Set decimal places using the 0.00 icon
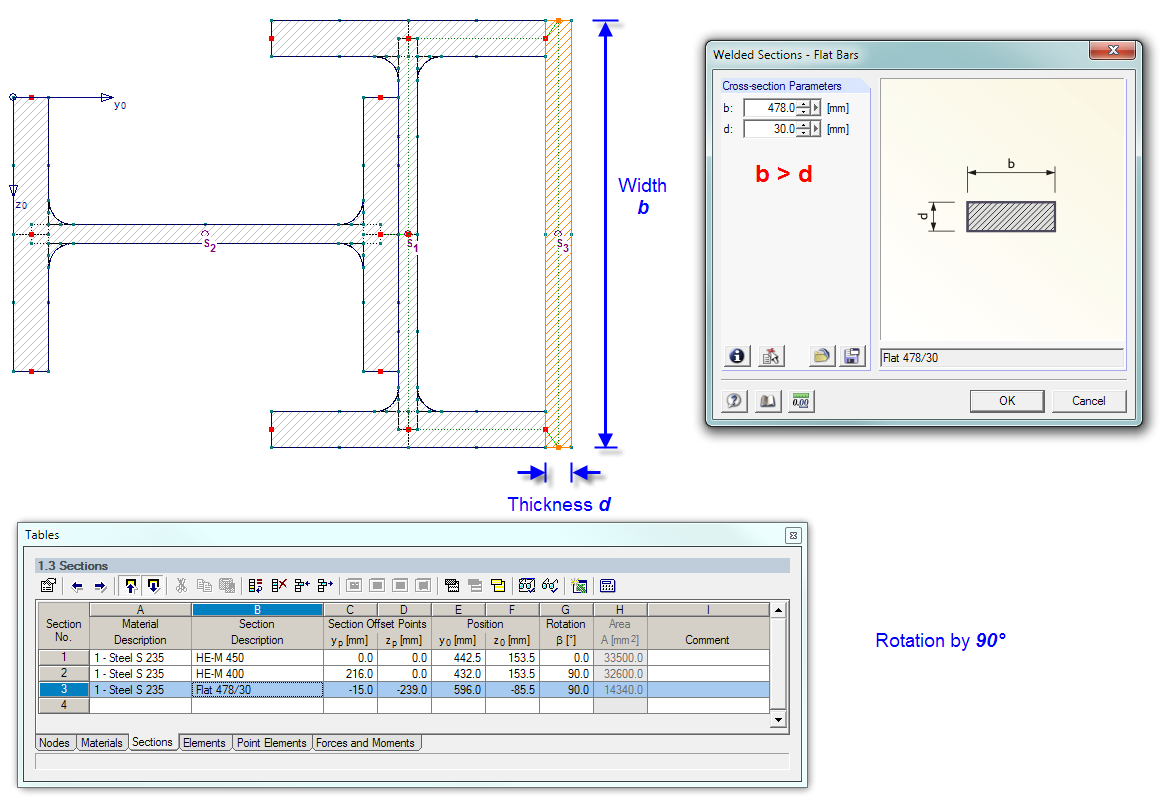This screenshot has height=808, width=1161. pyautogui.click(x=801, y=401)
